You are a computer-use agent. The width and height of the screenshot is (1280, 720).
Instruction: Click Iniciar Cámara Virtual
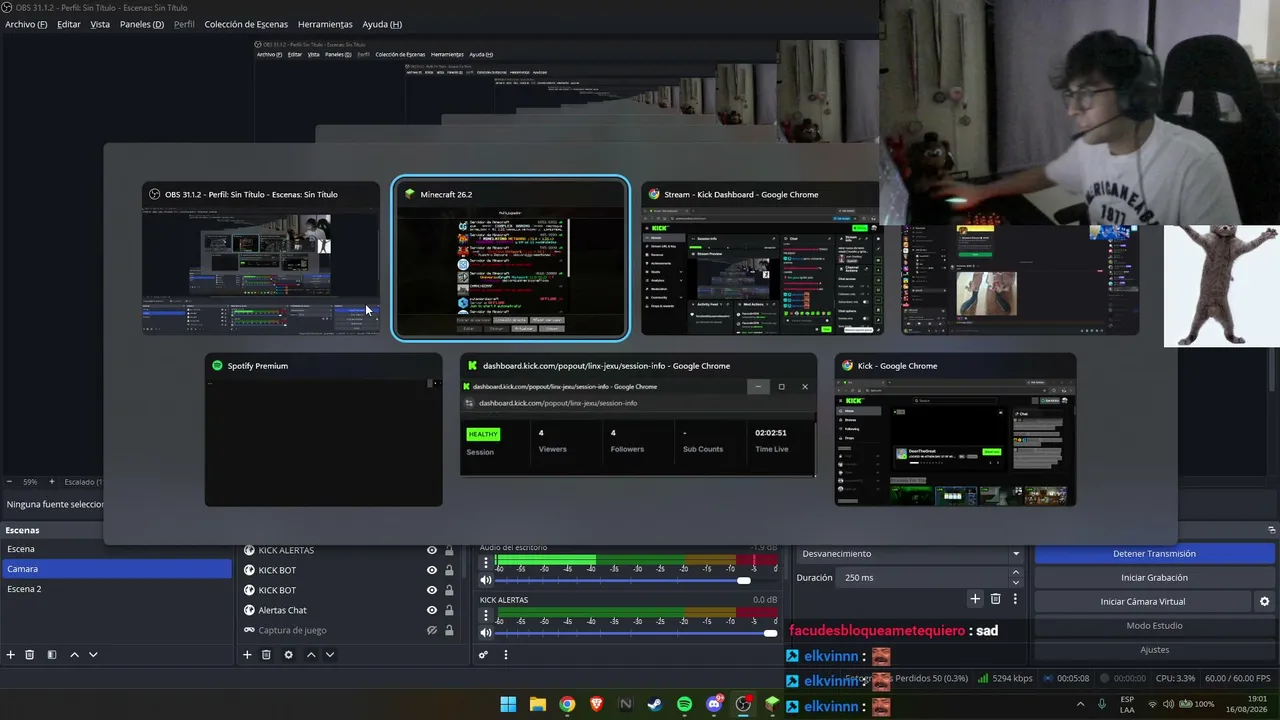point(1142,602)
